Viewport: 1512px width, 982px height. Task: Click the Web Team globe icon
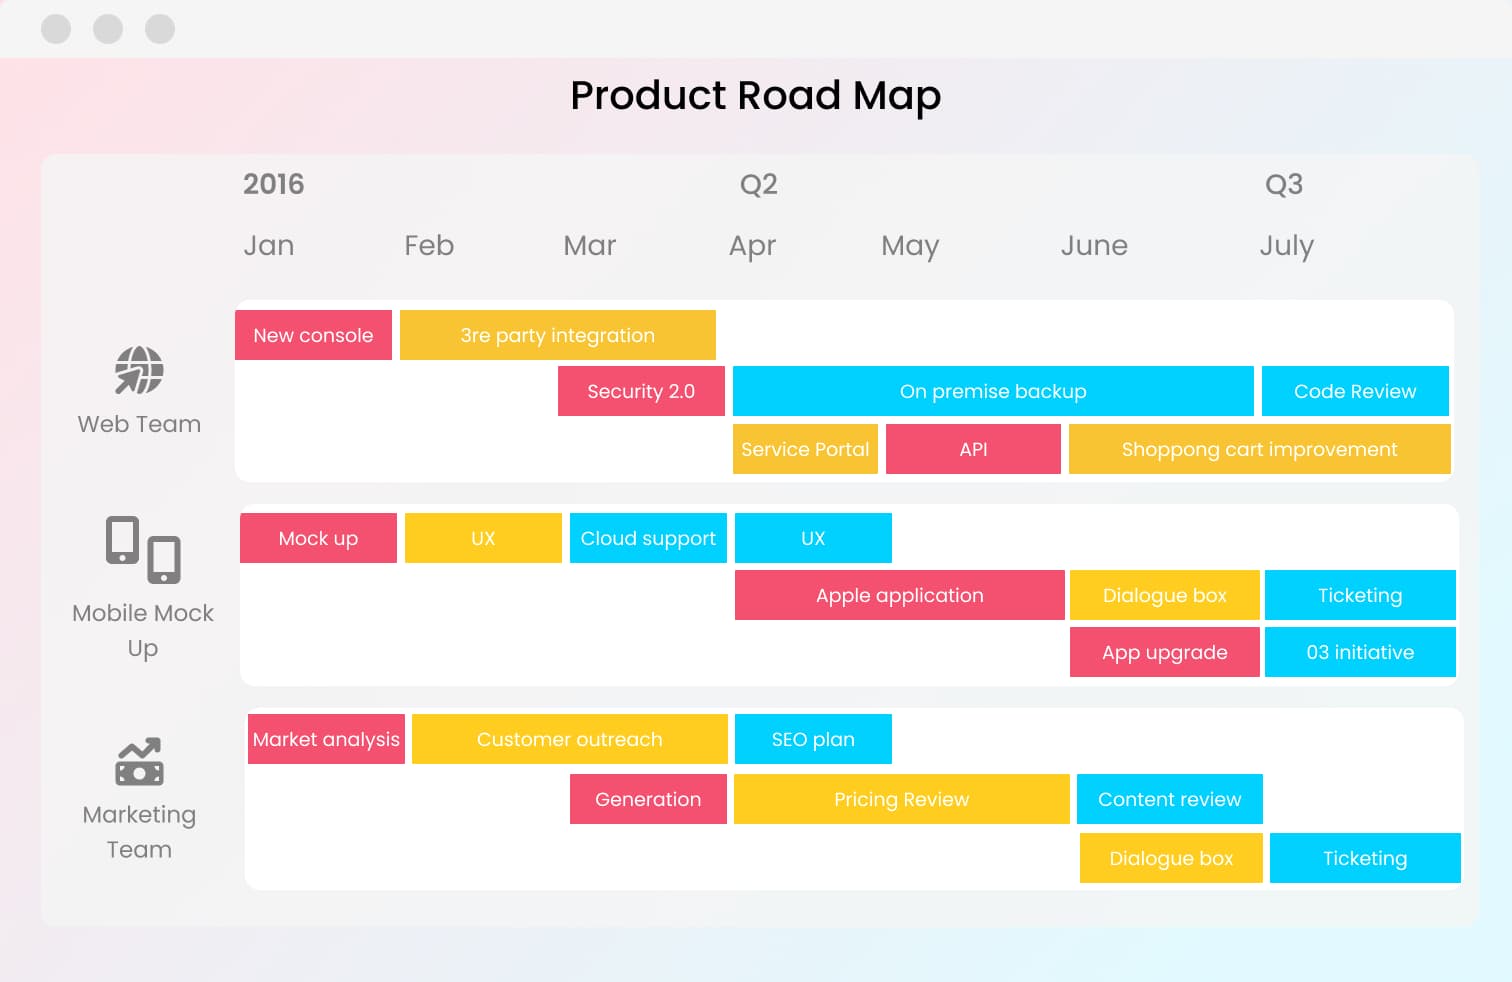(x=139, y=371)
